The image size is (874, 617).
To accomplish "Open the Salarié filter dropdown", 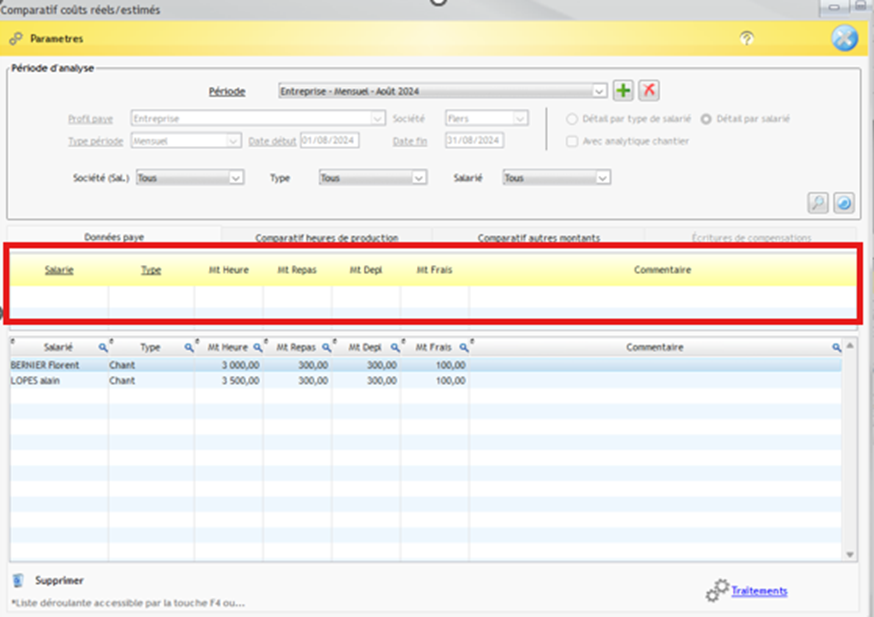I will coord(602,178).
